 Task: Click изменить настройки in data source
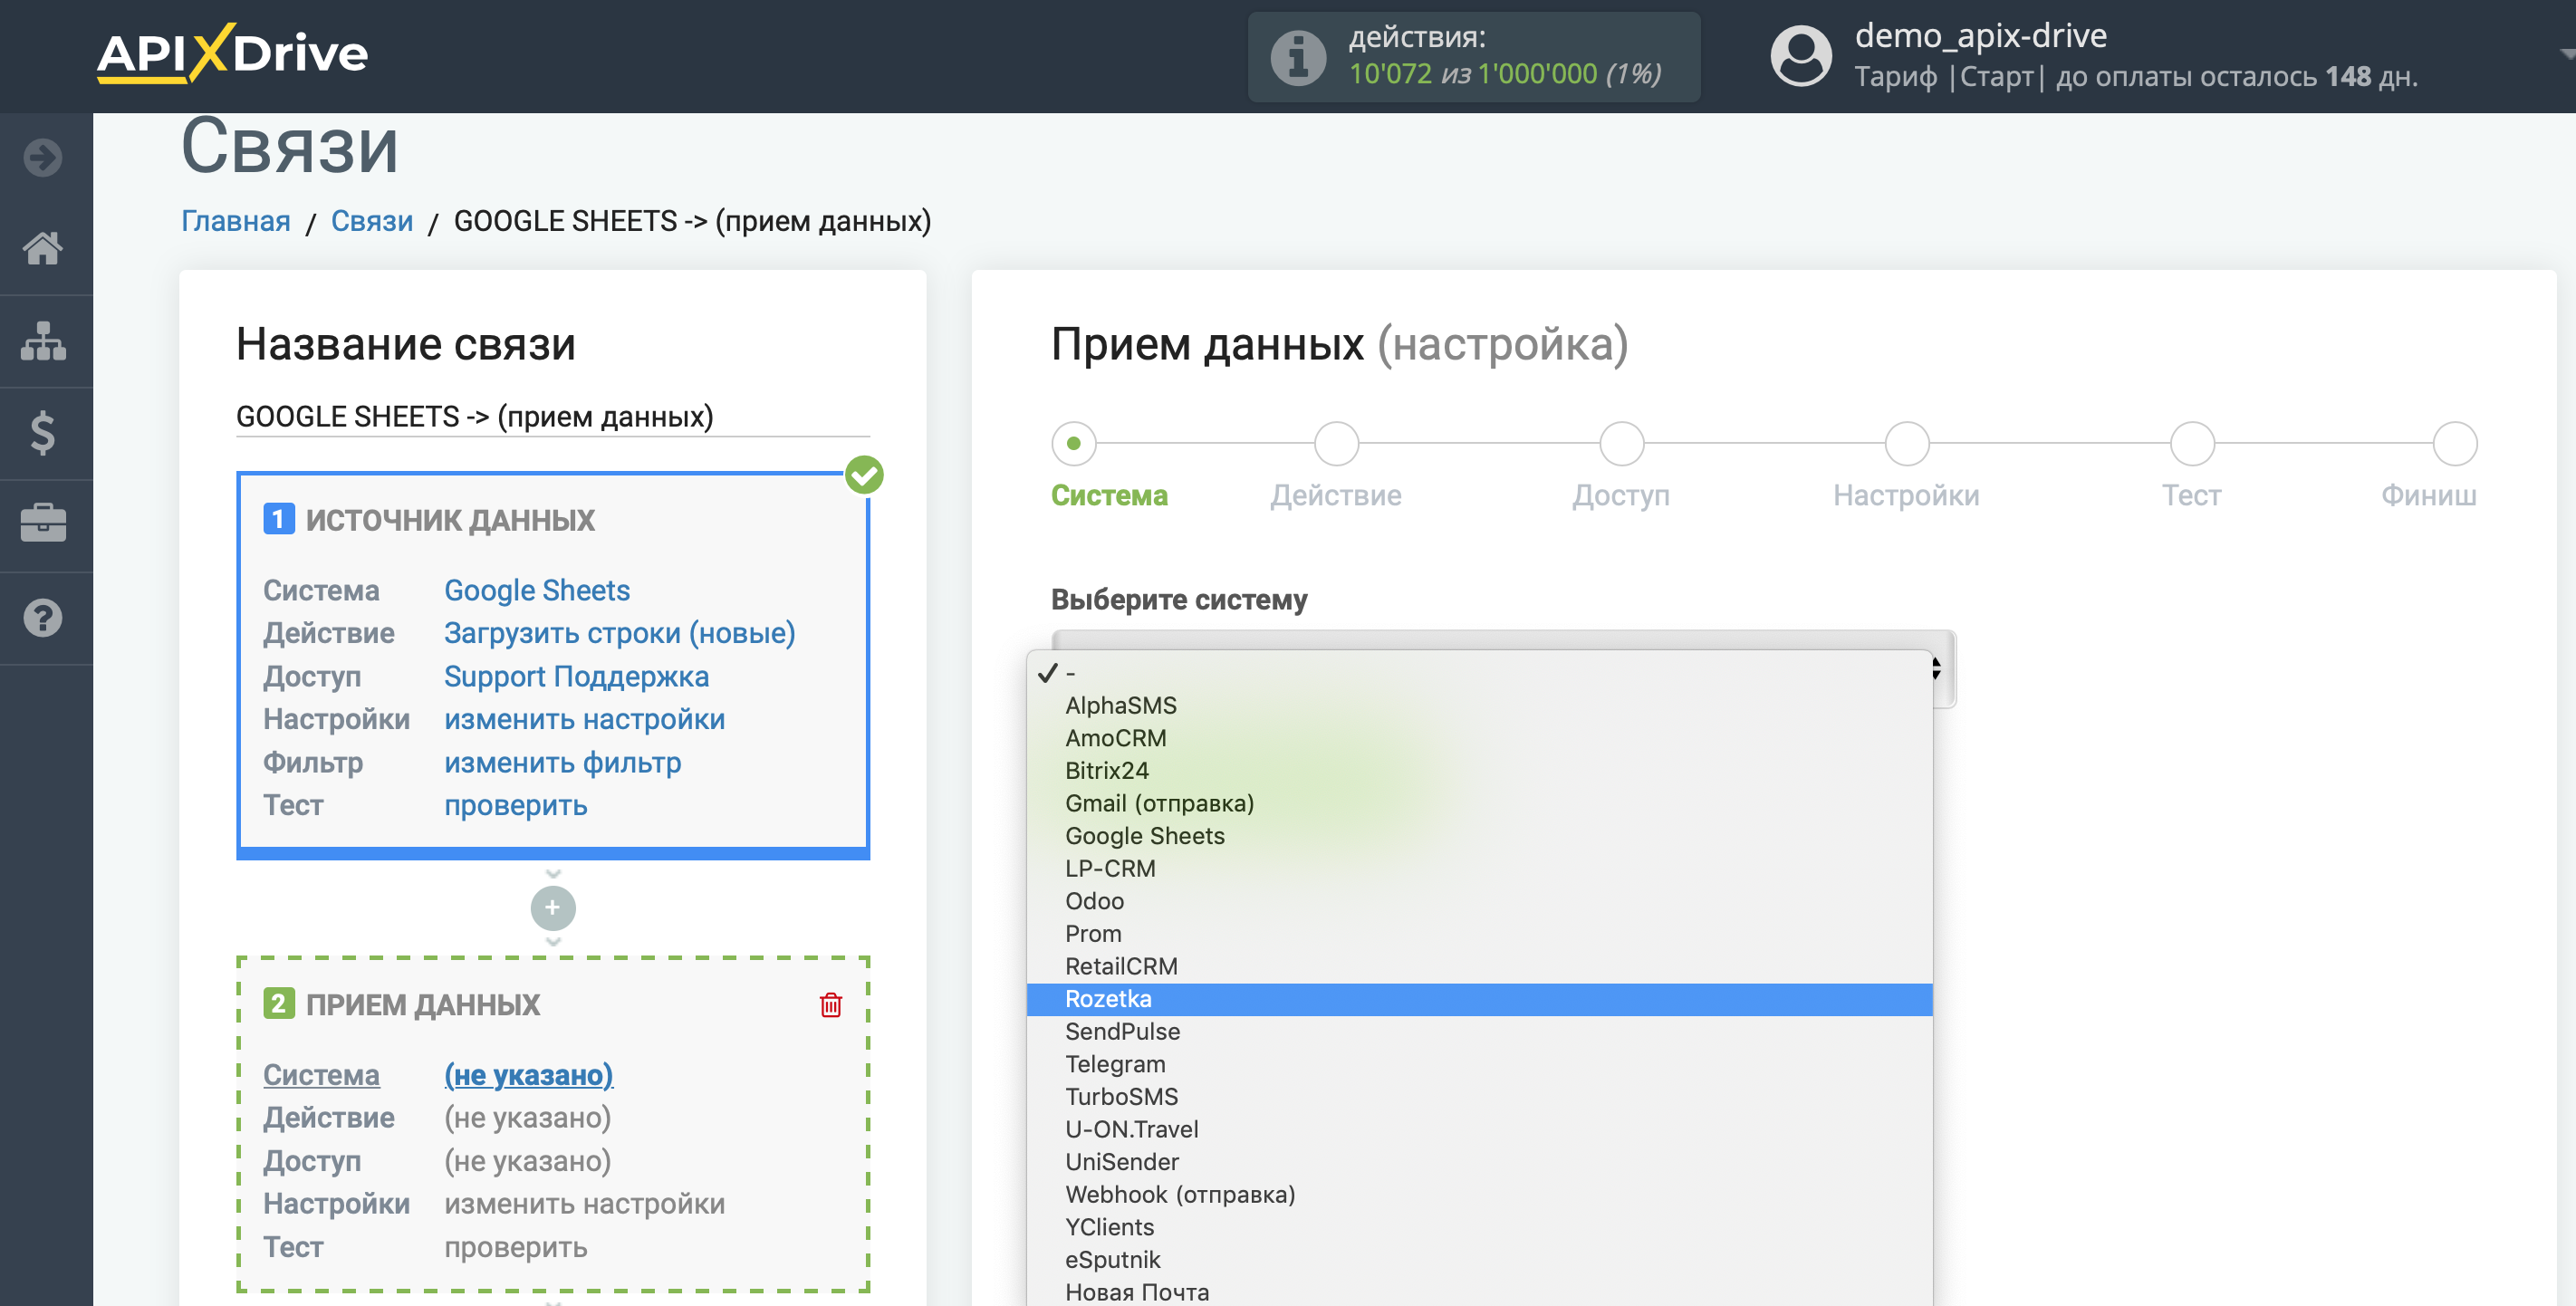point(585,719)
